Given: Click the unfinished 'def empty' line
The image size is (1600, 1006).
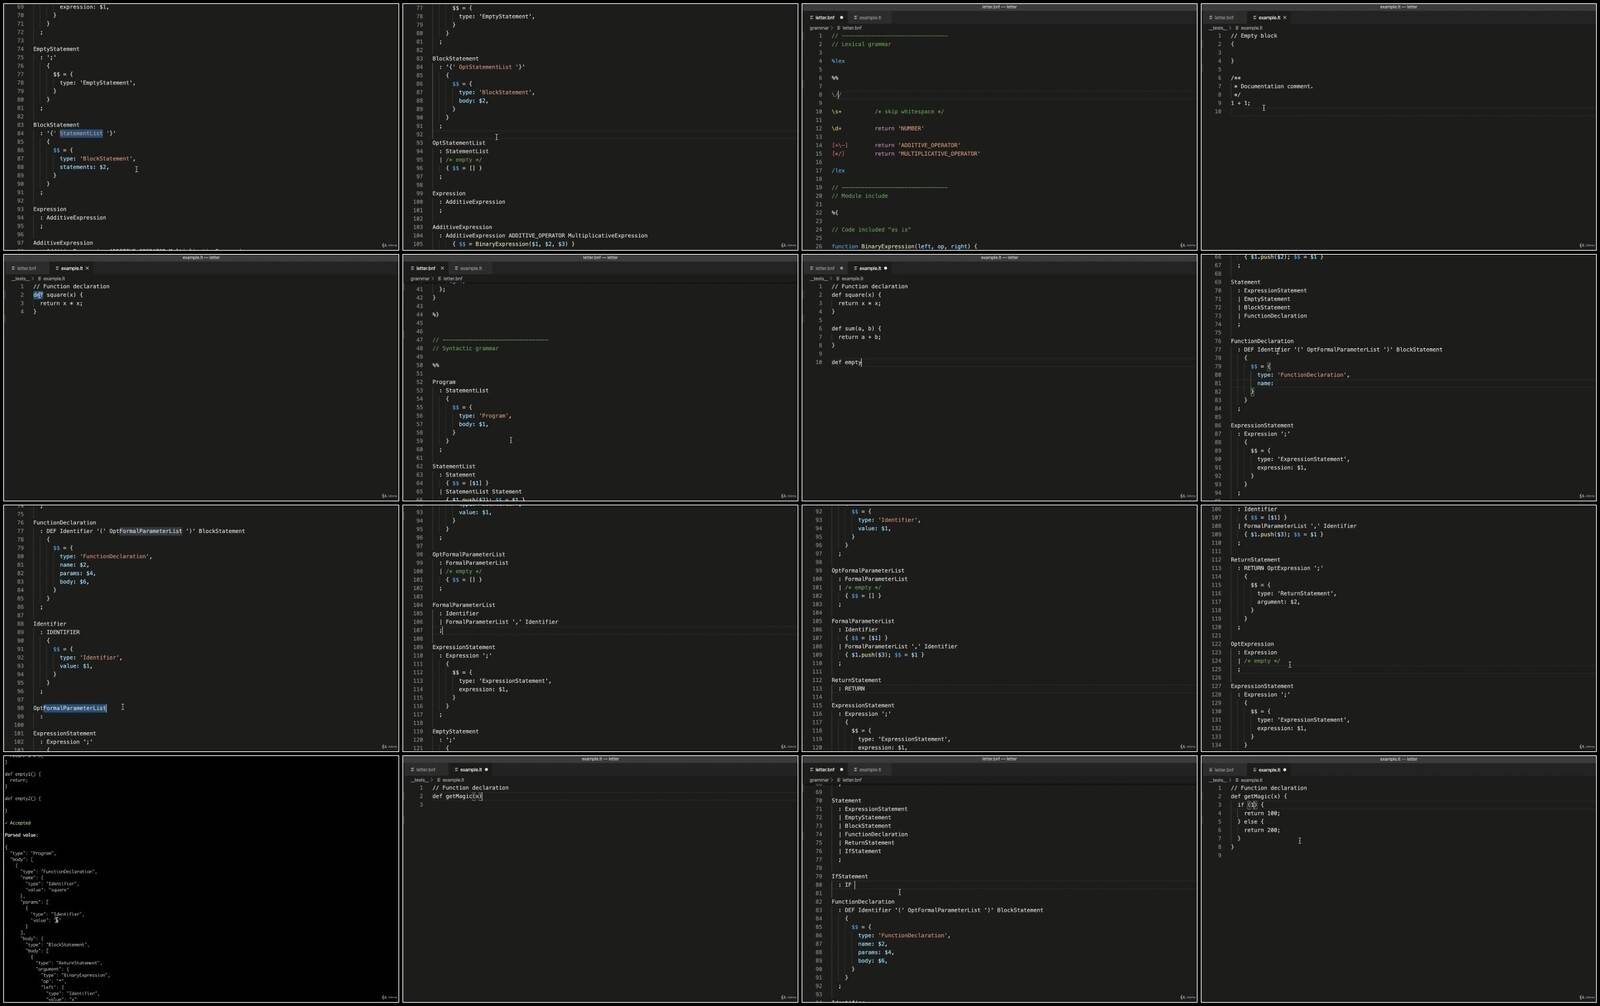Looking at the screenshot, I should coord(846,362).
